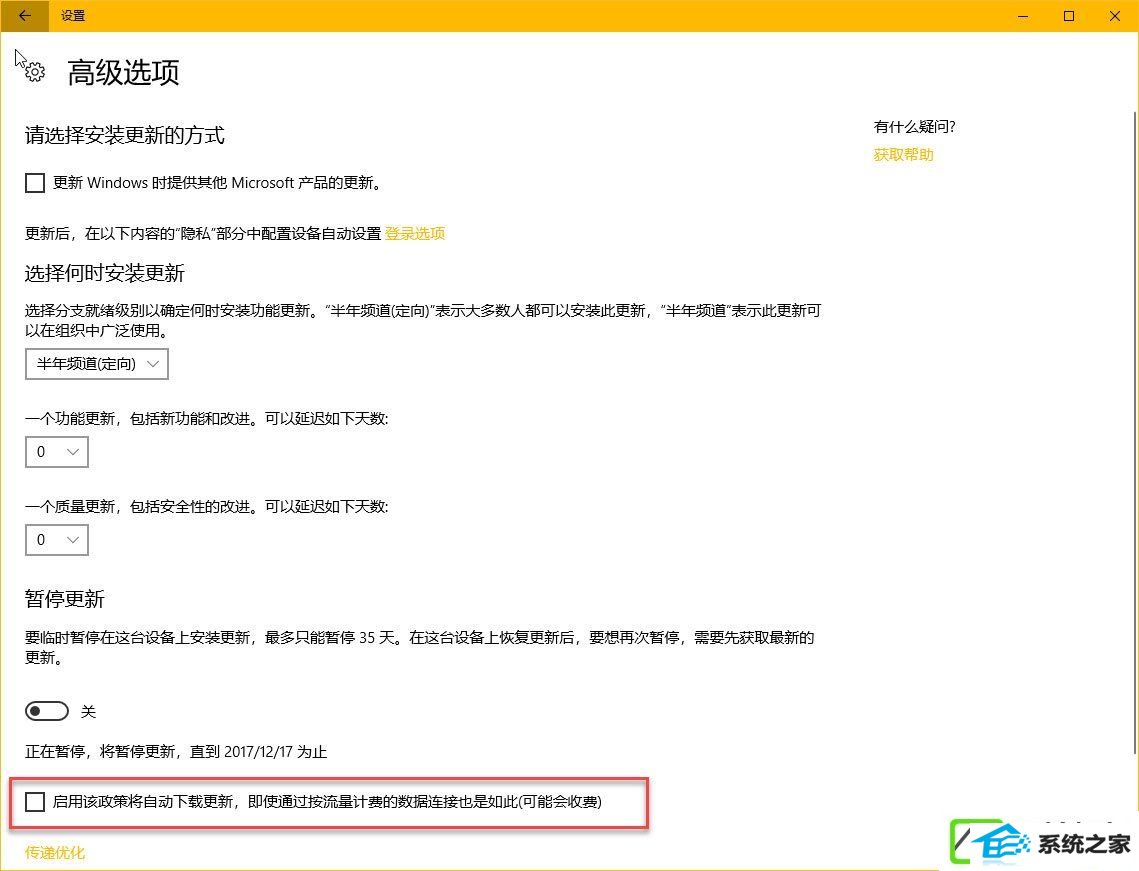Click the 一个功能更新 deferral description text
Image resolution: width=1139 pixels, height=871 pixels.
[207, 419]
